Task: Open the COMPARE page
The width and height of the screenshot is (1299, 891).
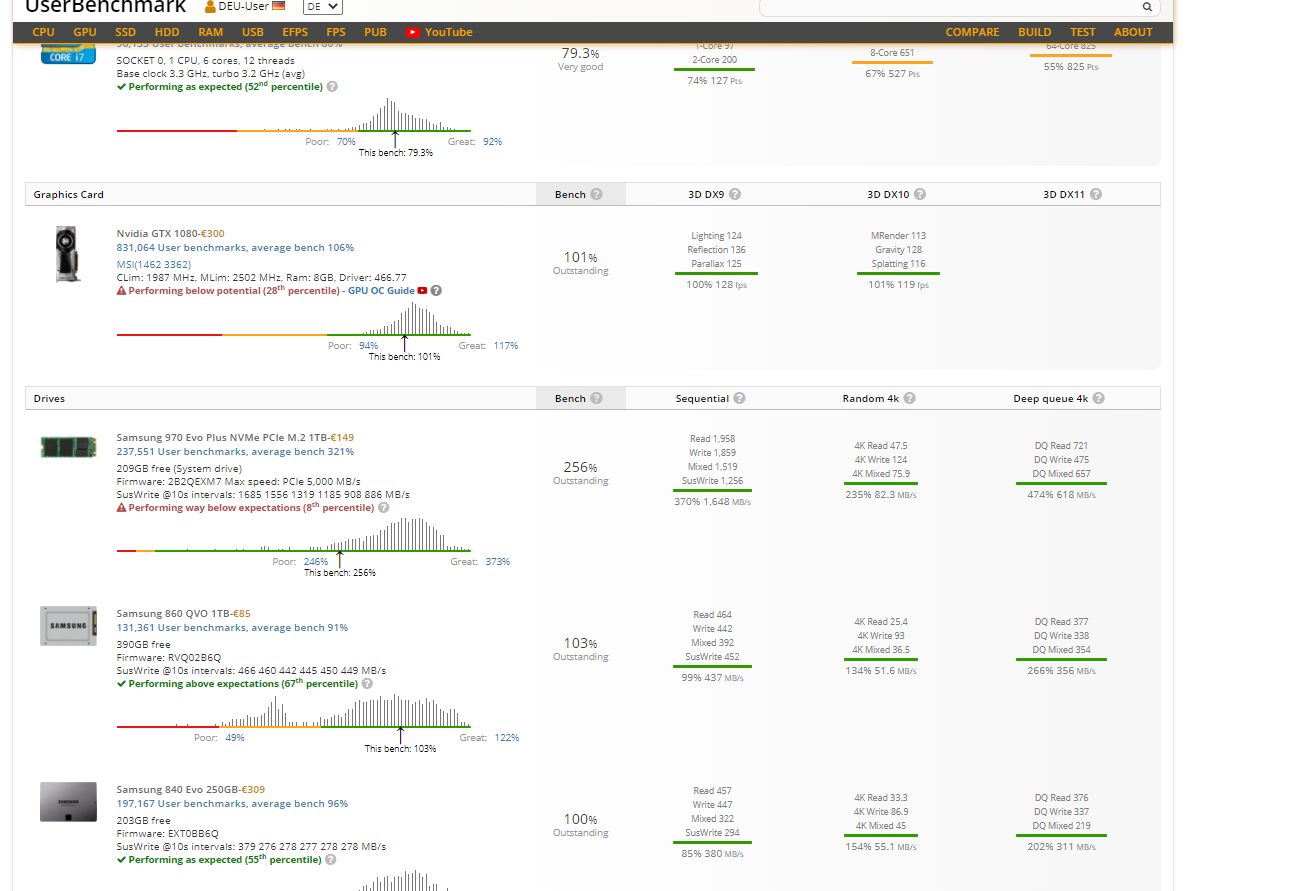Action: [x=972, y=32]
